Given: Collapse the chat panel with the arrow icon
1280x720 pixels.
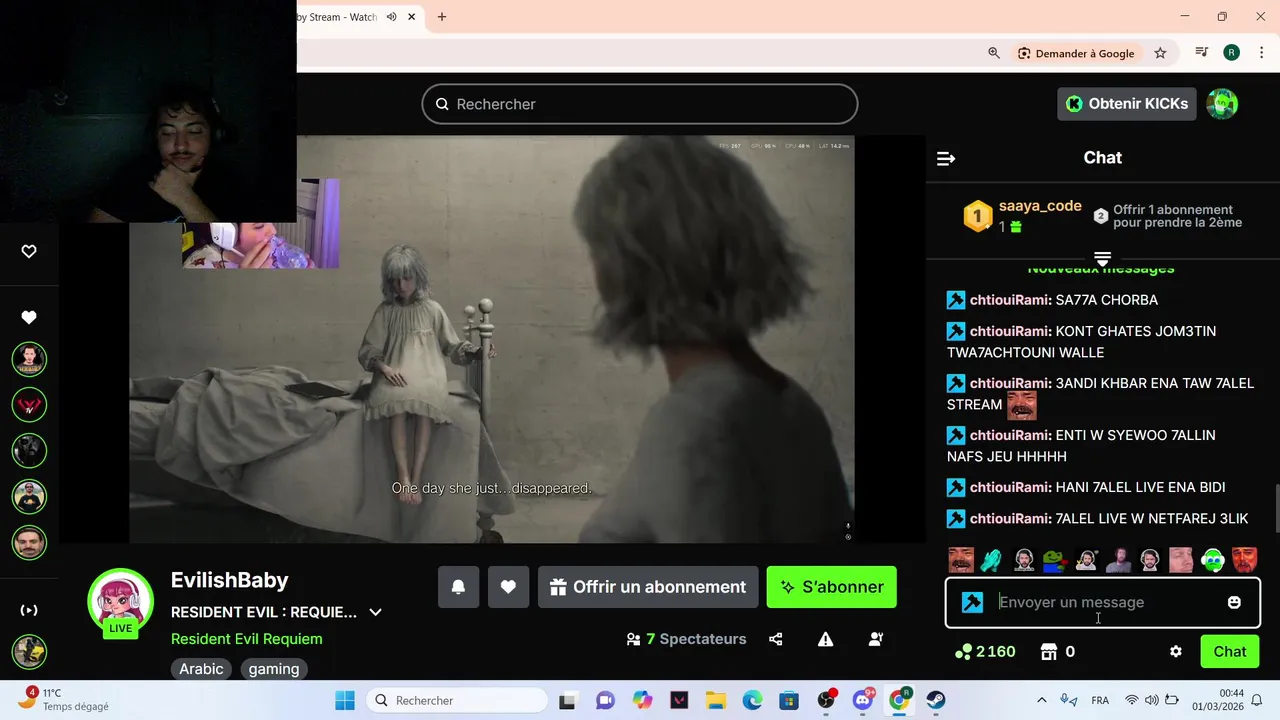Looking at the screenshot, I should 946,158.
